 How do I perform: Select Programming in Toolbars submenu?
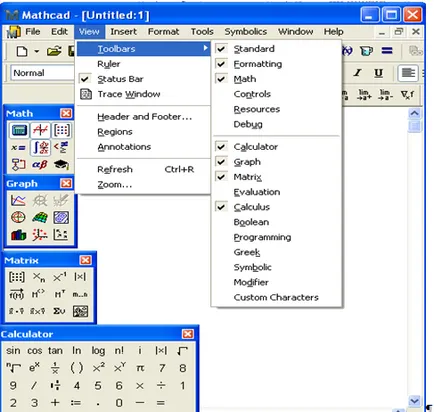click(x=276, y=237)
